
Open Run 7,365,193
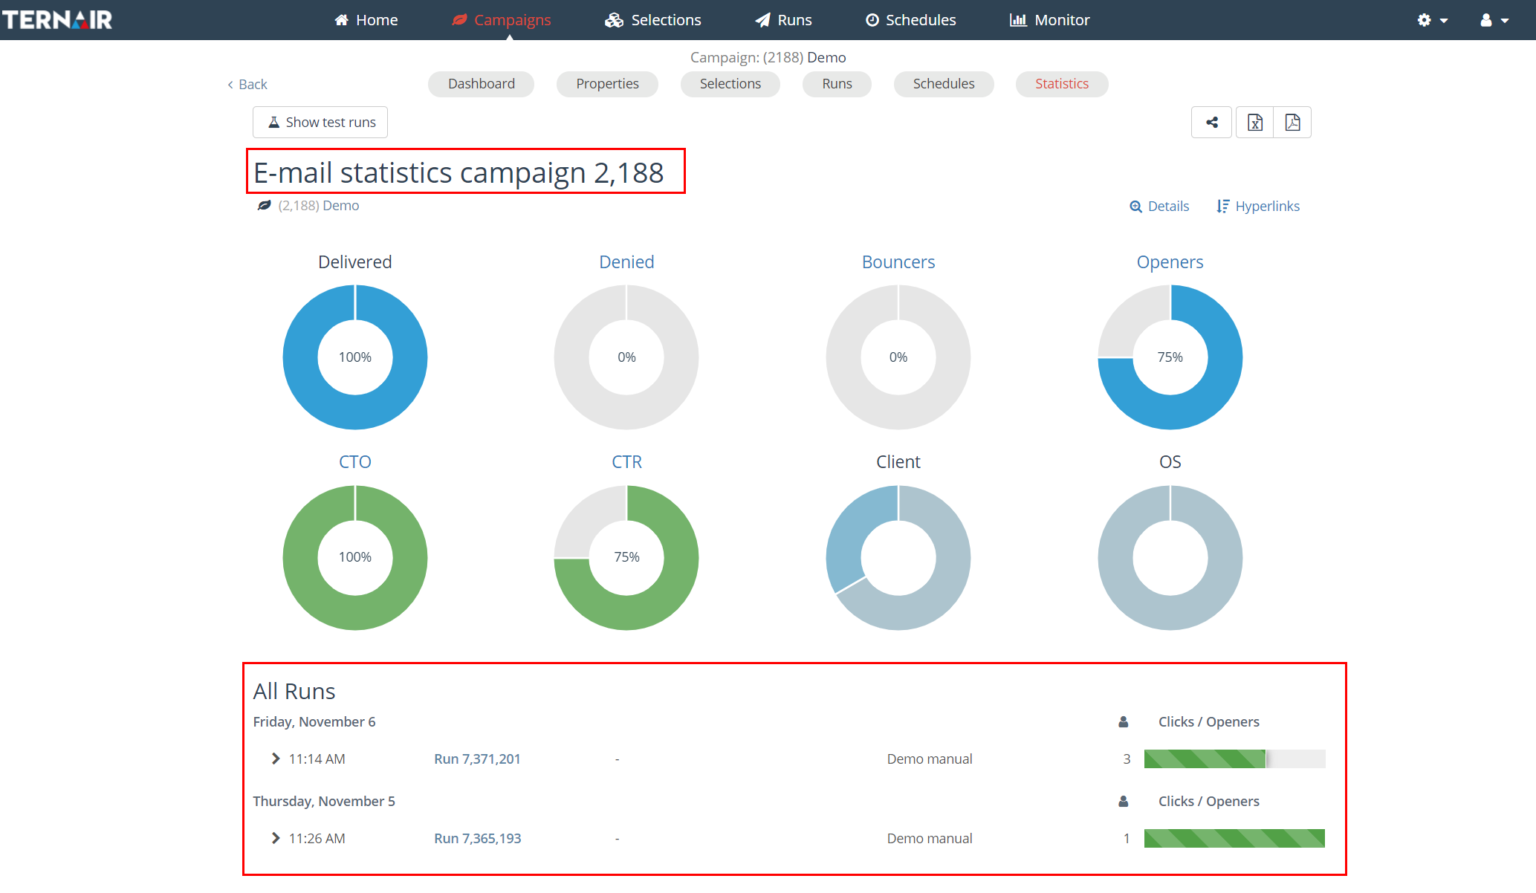point(477,838)
